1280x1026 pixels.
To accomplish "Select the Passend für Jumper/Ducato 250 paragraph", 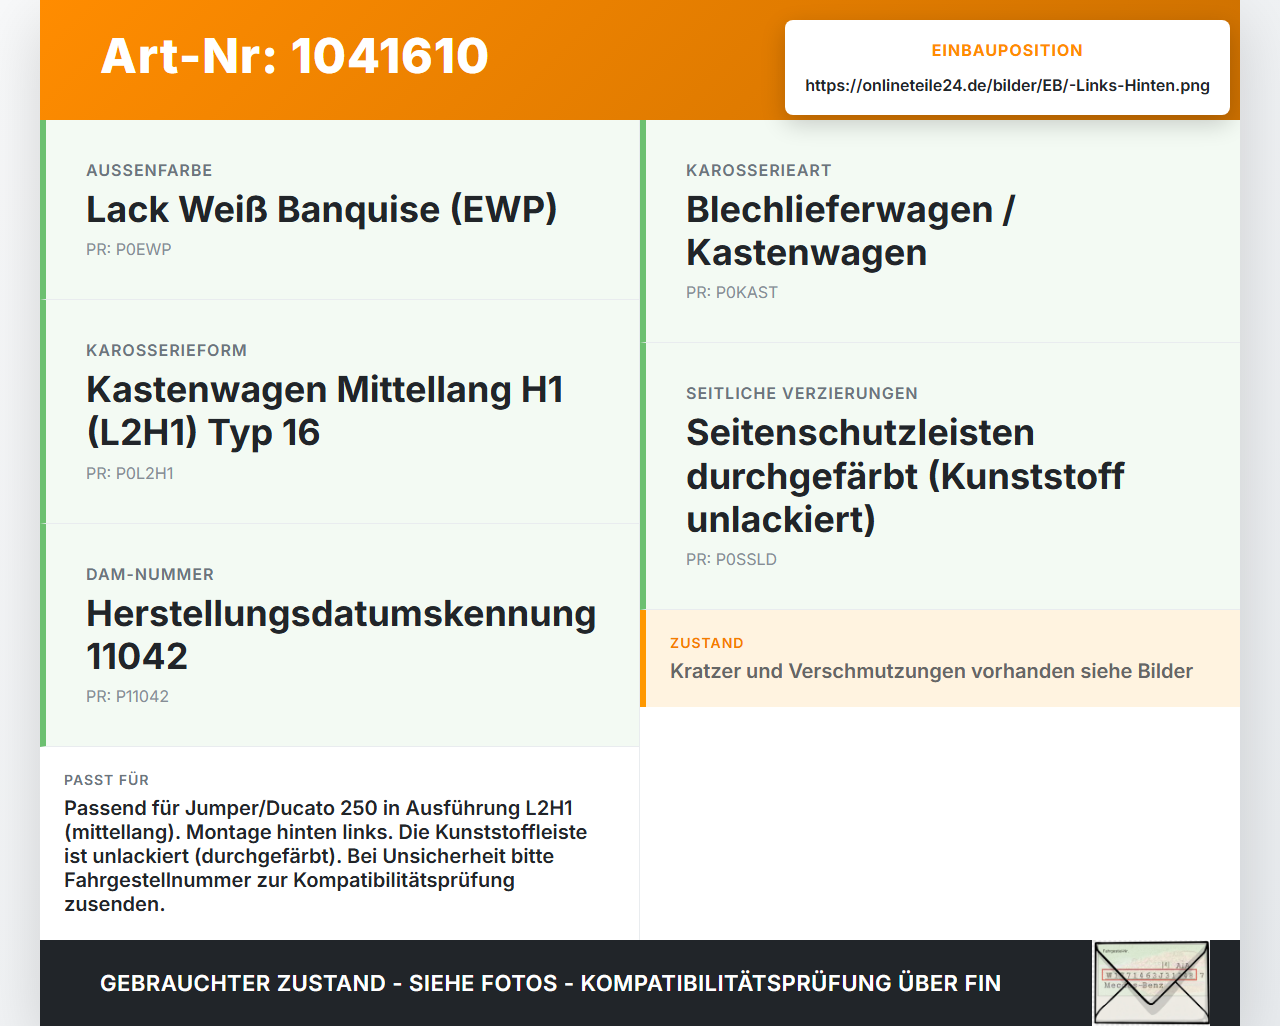I will [325, 856].
